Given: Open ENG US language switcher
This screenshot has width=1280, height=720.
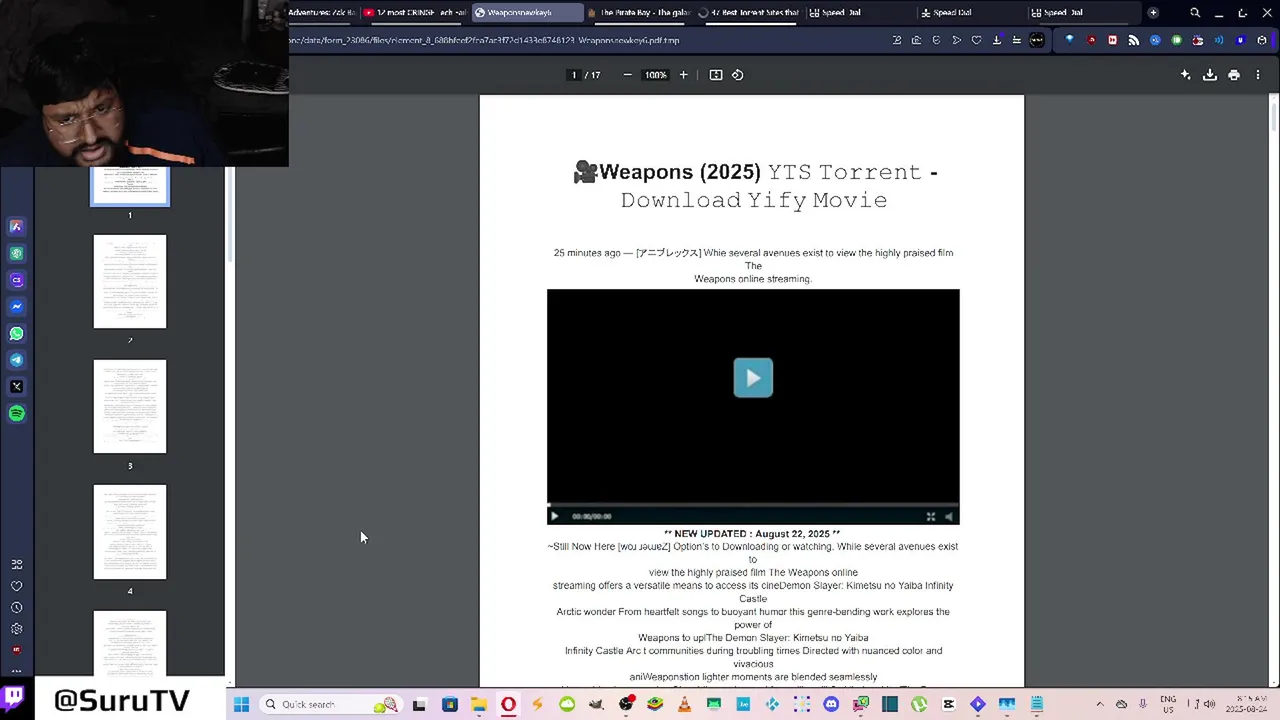Looking at the screenshot, I should click(1168, 705).
